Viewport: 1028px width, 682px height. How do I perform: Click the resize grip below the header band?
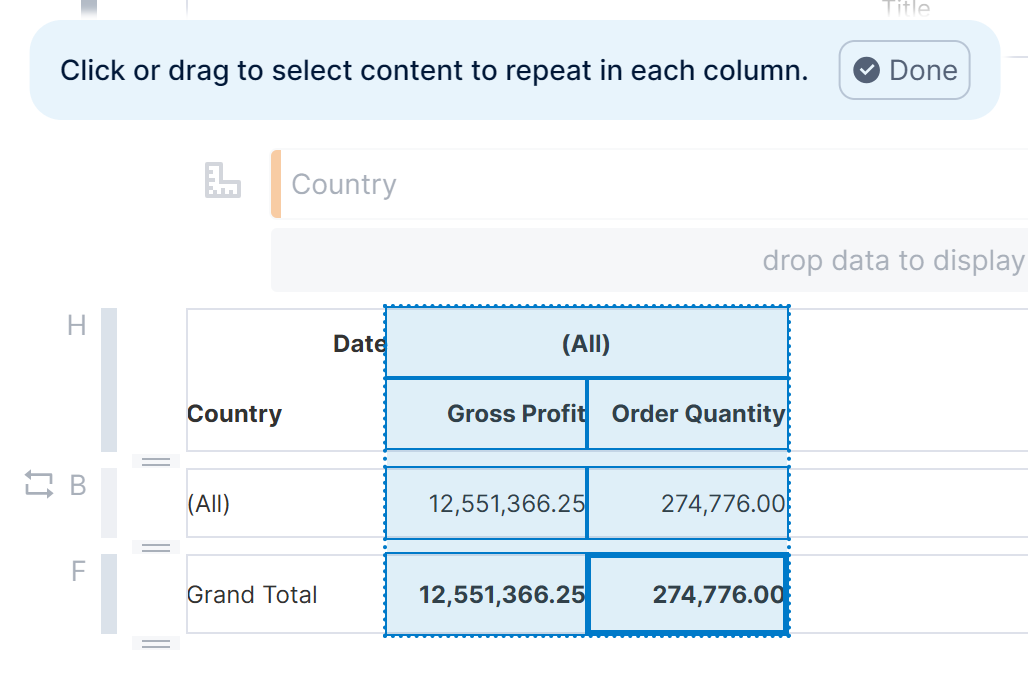coord(156,460)
